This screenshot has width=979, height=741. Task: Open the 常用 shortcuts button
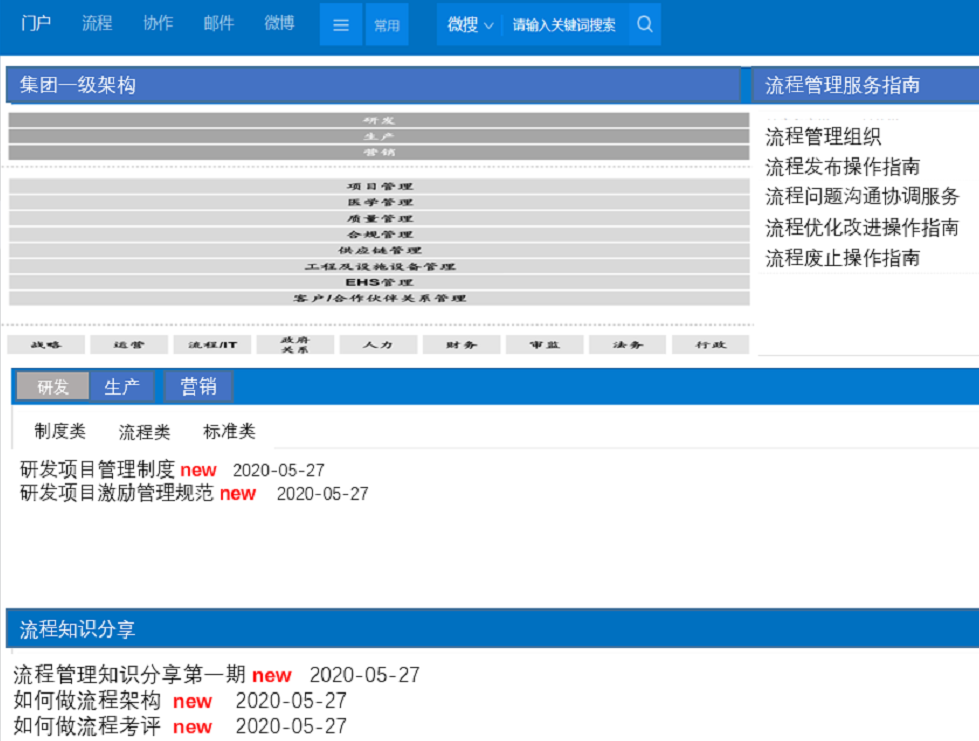point(387,25)
